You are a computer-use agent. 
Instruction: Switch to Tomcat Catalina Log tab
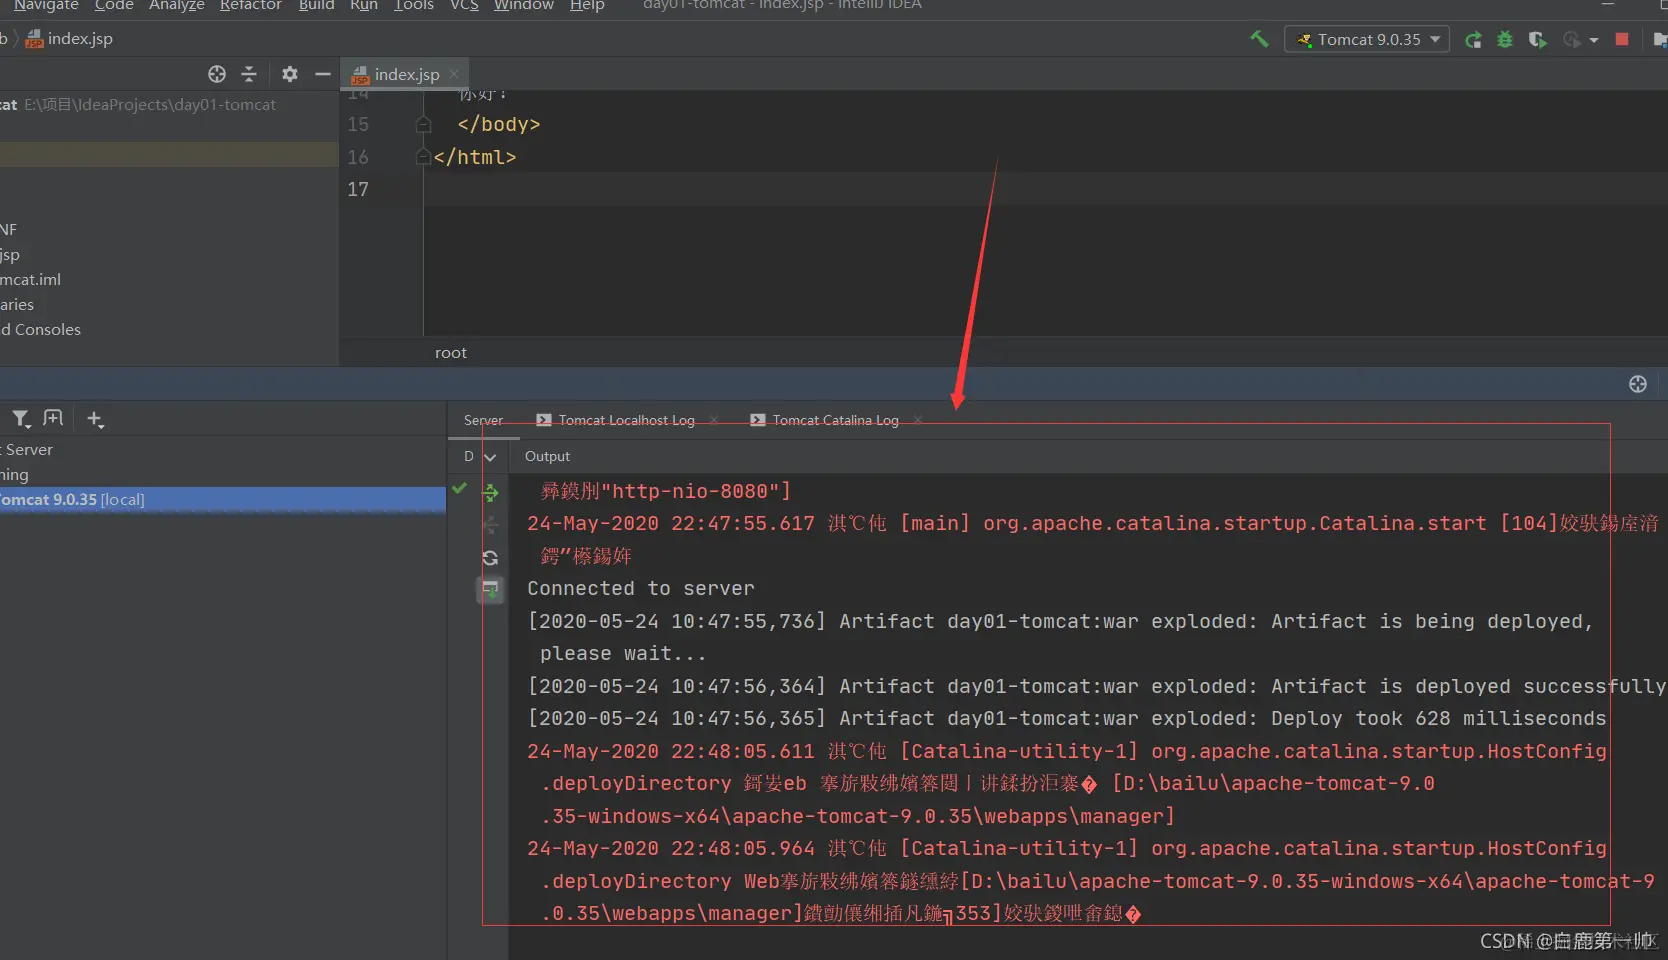pos(836,420)
